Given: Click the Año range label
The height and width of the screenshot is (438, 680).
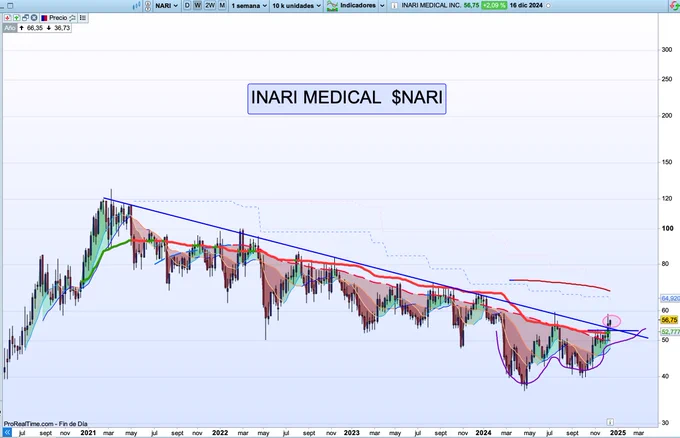Looking at the screenshot, I should coord(10,28).
